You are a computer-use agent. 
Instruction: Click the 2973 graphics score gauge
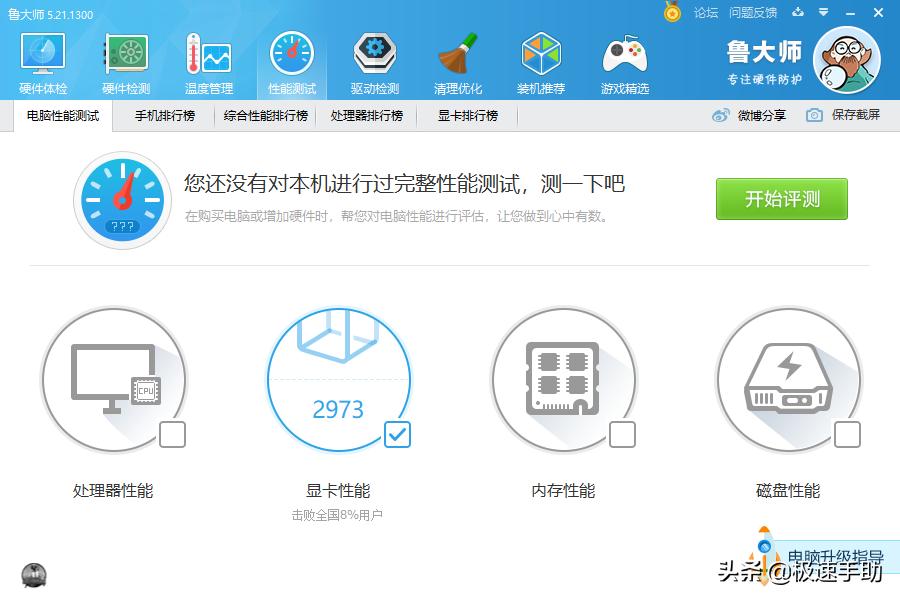click(x=340, y=380)
